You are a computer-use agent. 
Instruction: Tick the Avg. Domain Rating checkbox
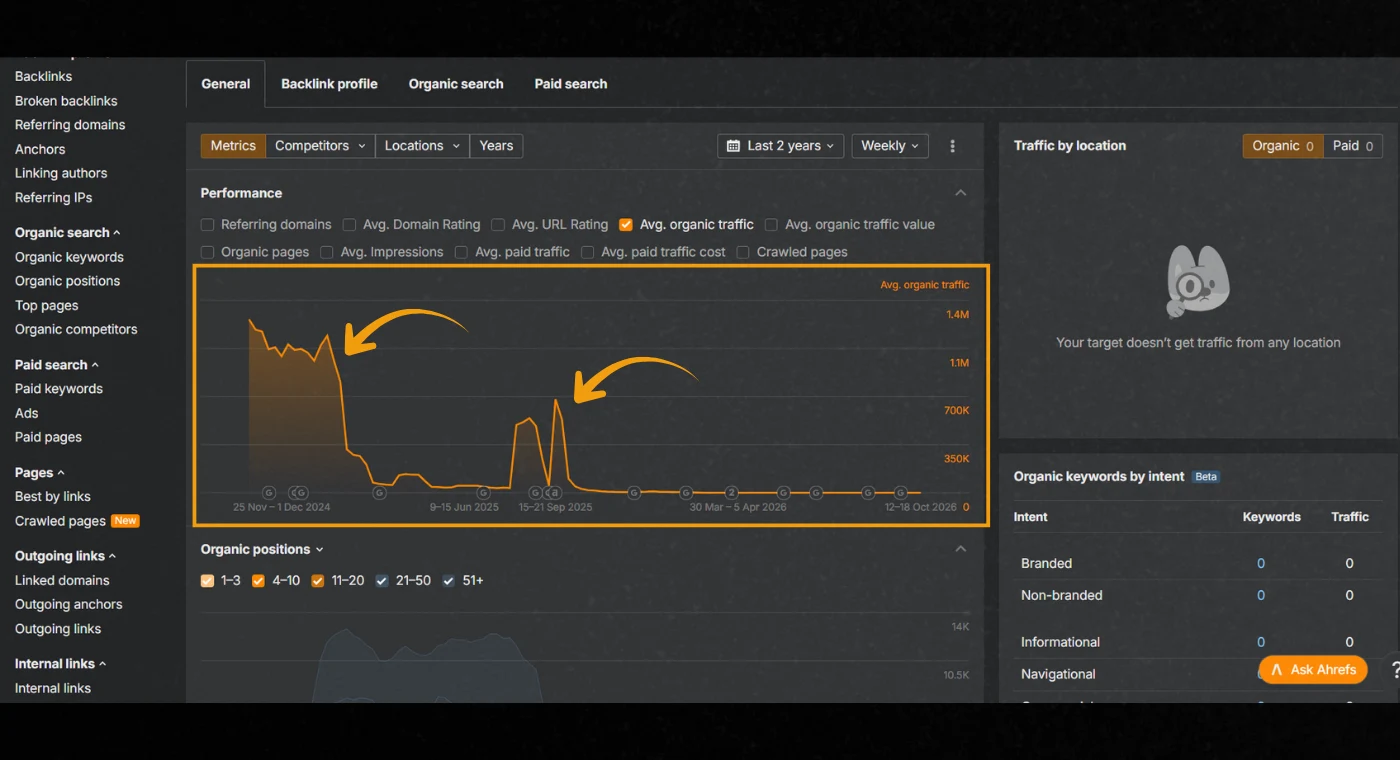tap(349, 225)
